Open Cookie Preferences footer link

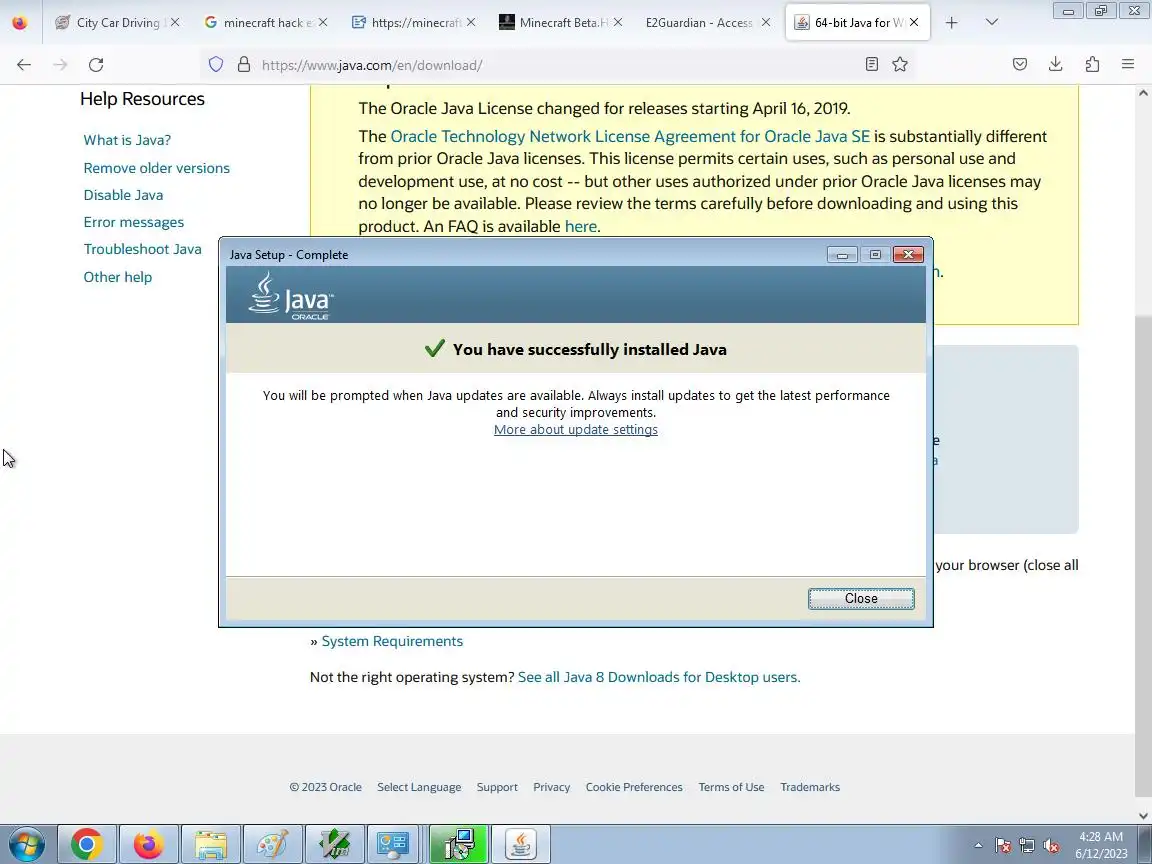point(634,787)
